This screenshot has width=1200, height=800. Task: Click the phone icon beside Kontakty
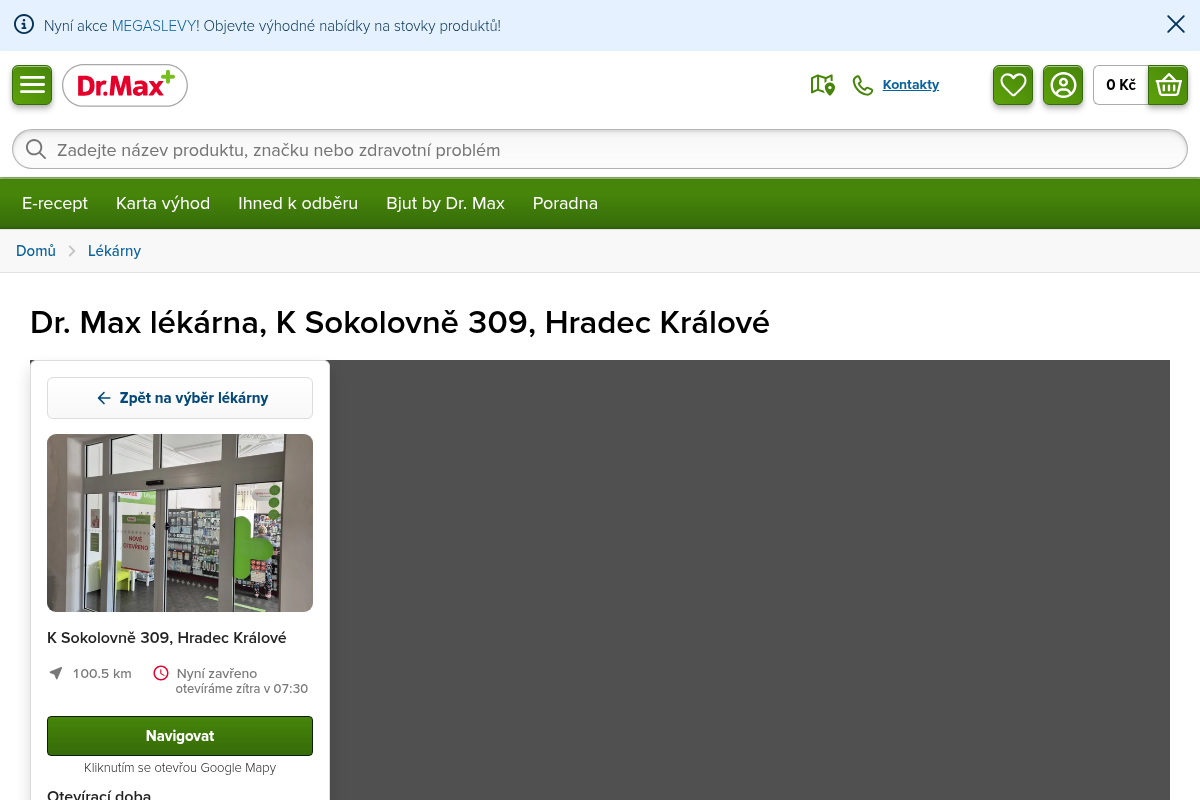[x=862, y=85]
